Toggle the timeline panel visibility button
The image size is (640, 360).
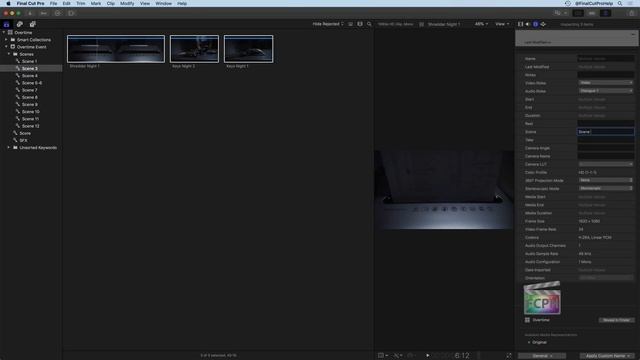[592, 13]
